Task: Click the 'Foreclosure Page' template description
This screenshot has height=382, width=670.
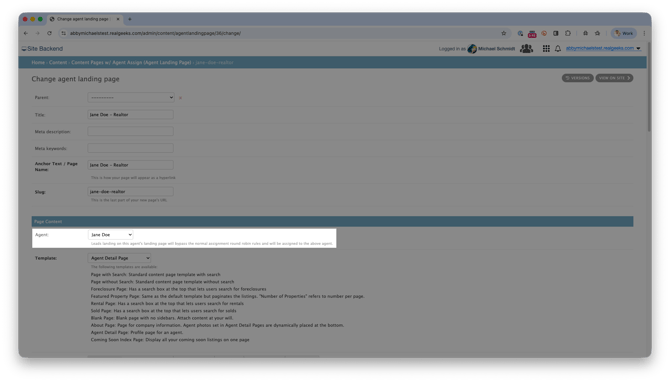Action: pos(178,289)
